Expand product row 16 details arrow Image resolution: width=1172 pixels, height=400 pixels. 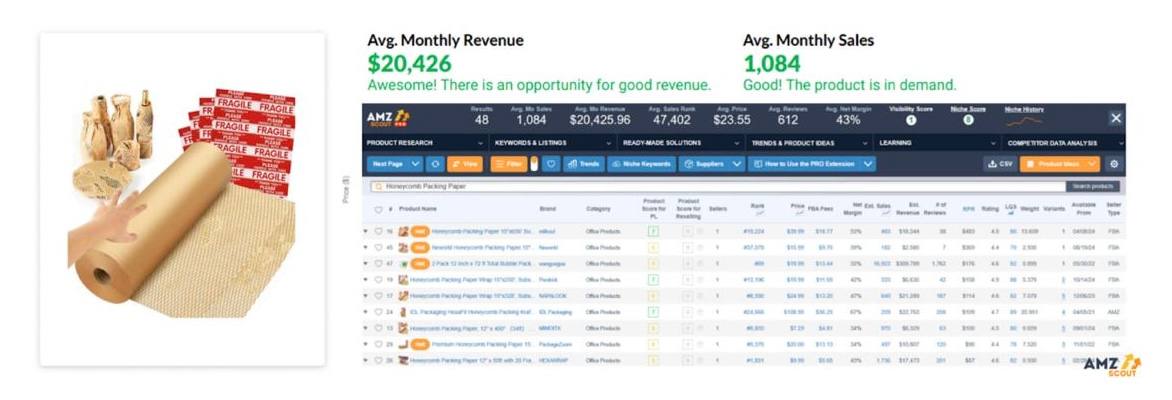click(366, 231)
